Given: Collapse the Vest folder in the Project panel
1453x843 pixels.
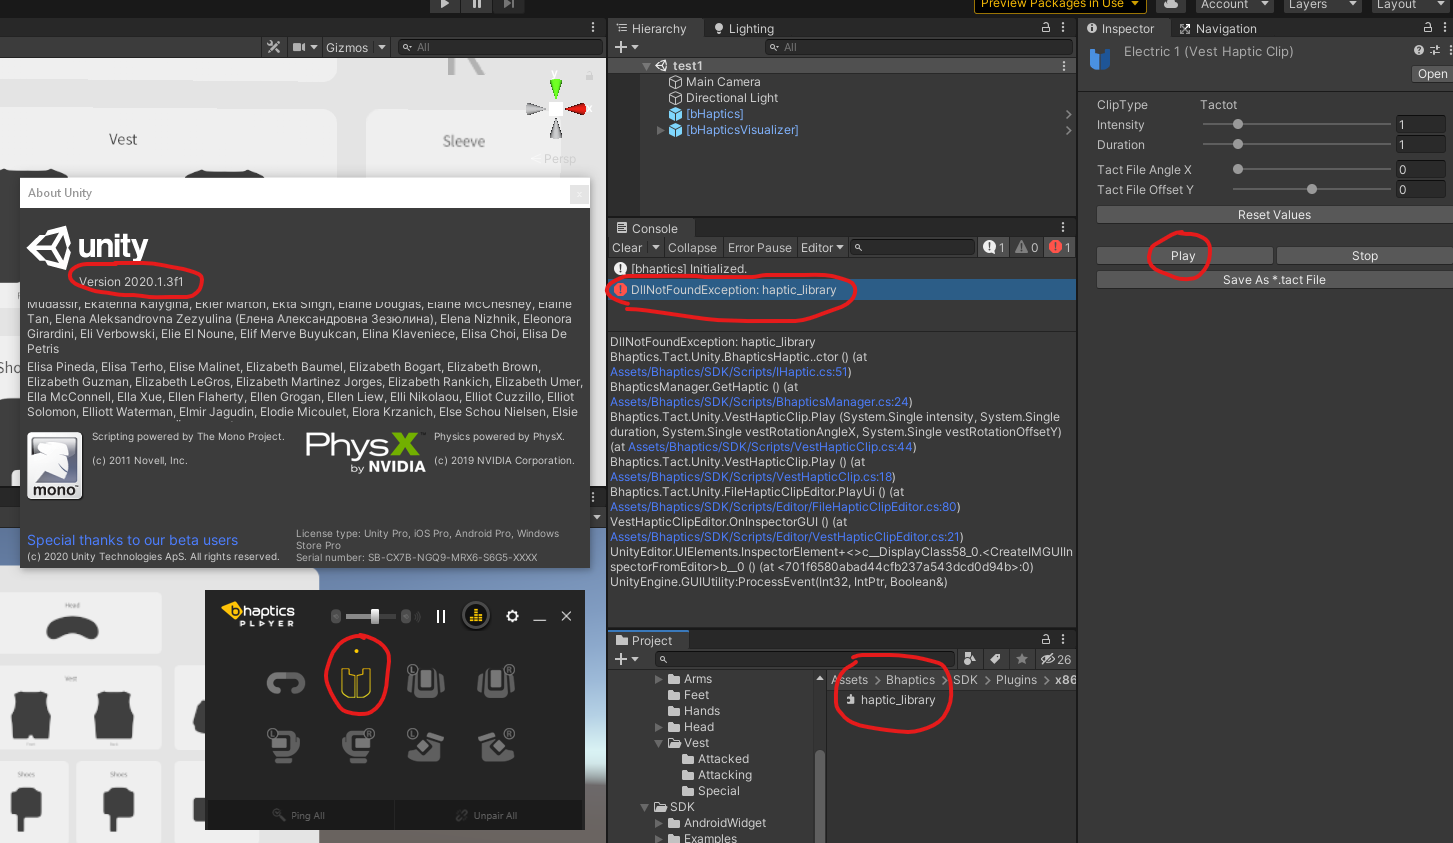Looking at the screenshot, I should pyautogui.click(x=658, y=742).
